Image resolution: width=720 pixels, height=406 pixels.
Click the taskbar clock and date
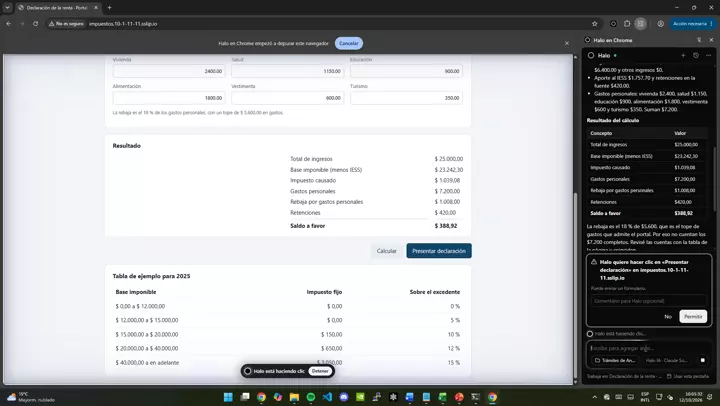(x=692, y=397)
